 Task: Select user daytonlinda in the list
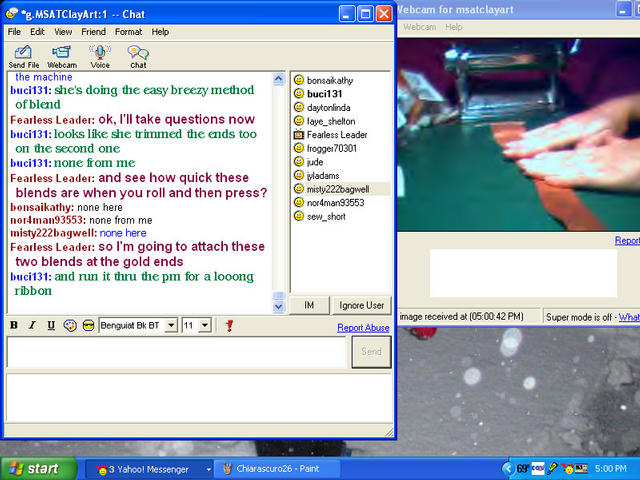click(329, 108)
